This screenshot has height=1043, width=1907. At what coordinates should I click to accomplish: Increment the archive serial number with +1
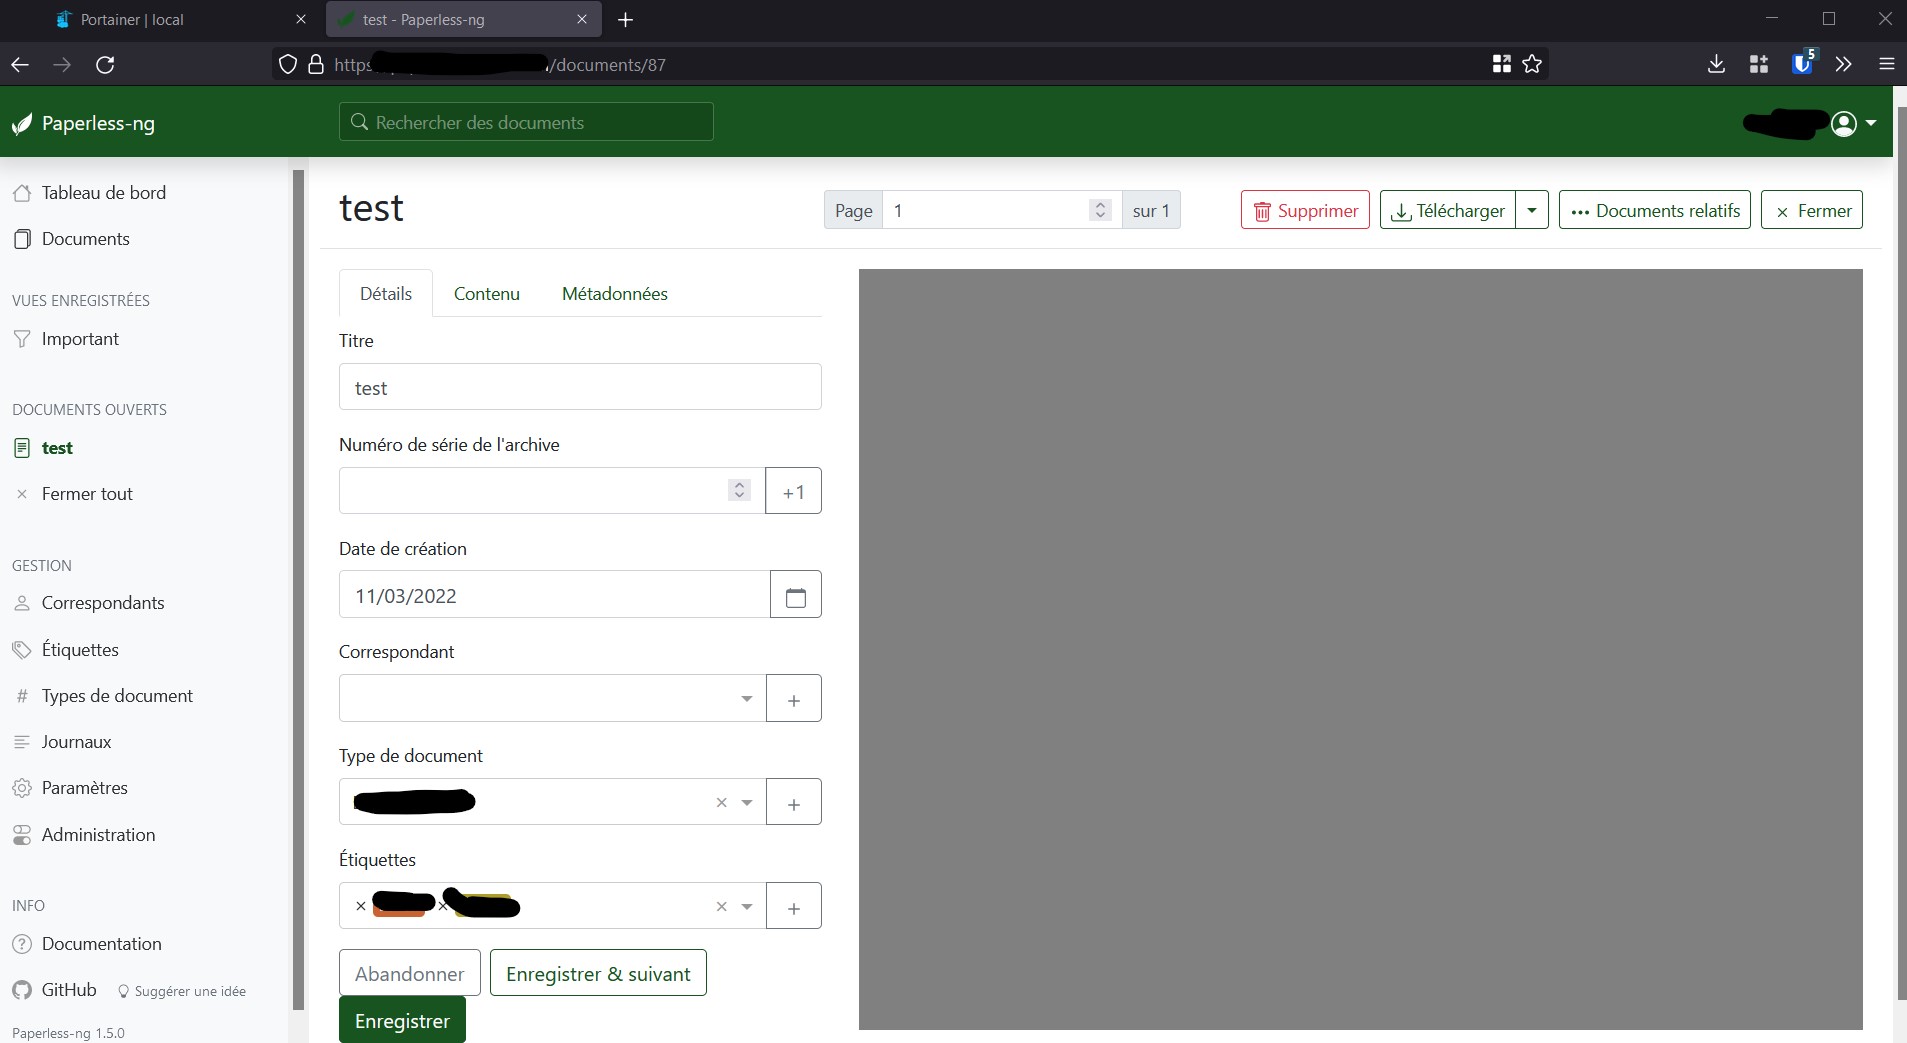(792, 491)
